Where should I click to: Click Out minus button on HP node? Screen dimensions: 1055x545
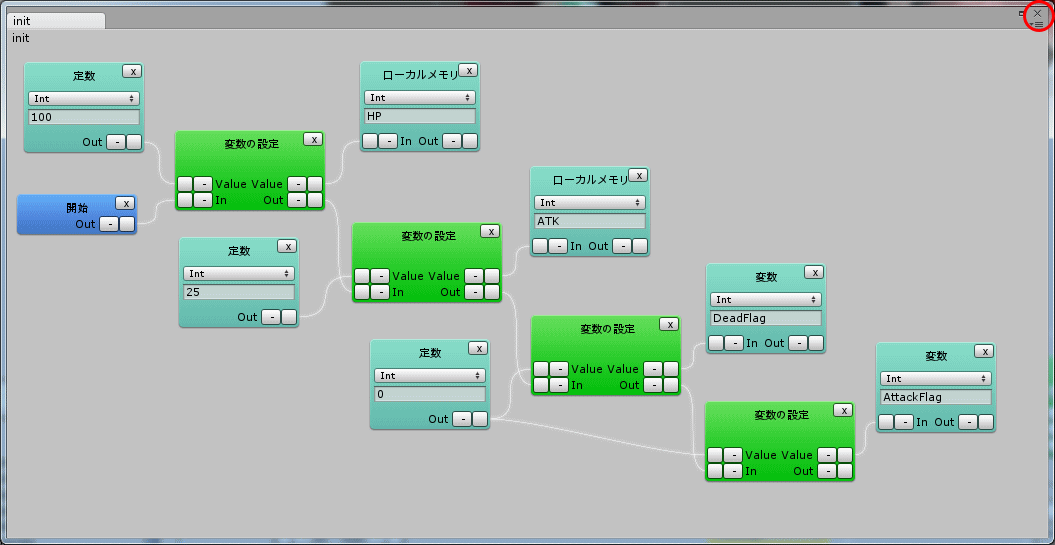click(x=451, y=141)
